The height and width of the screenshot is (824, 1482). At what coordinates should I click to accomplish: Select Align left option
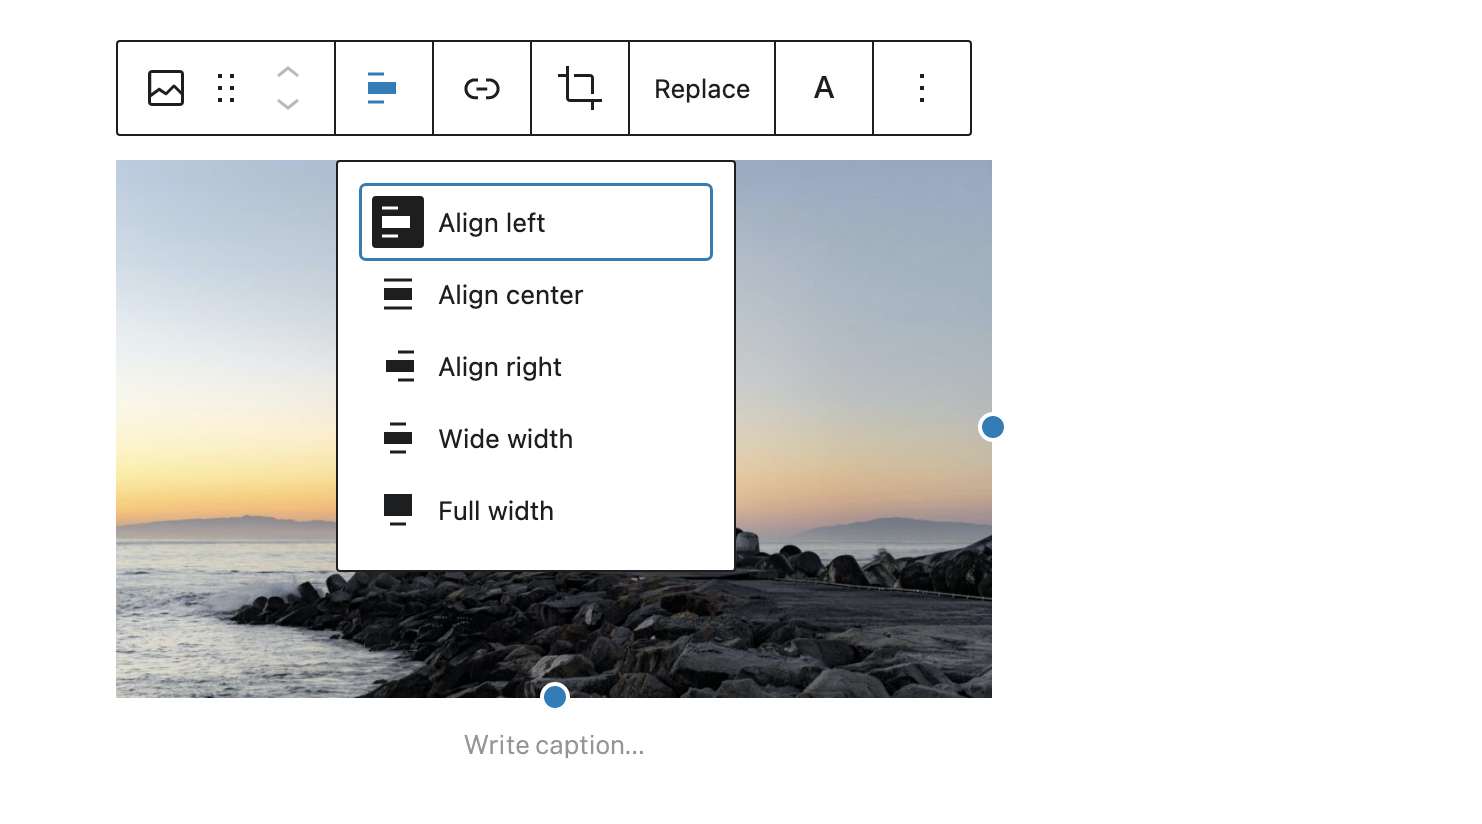536,222
